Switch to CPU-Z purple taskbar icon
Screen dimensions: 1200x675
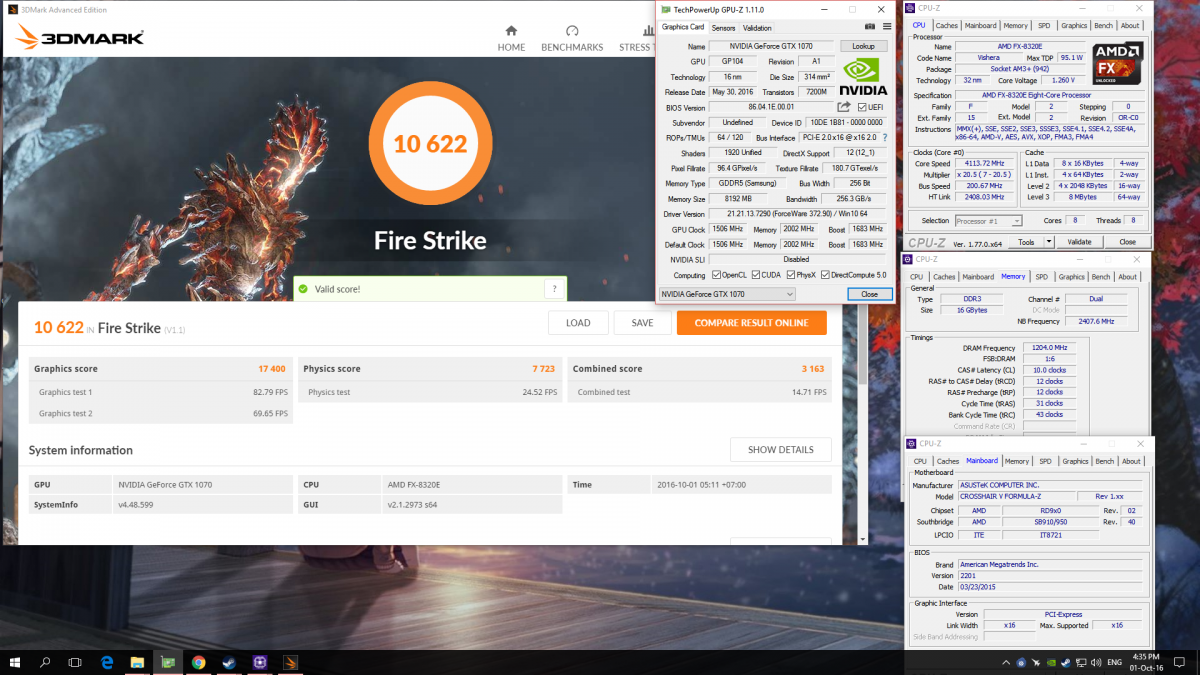point(260,662)
